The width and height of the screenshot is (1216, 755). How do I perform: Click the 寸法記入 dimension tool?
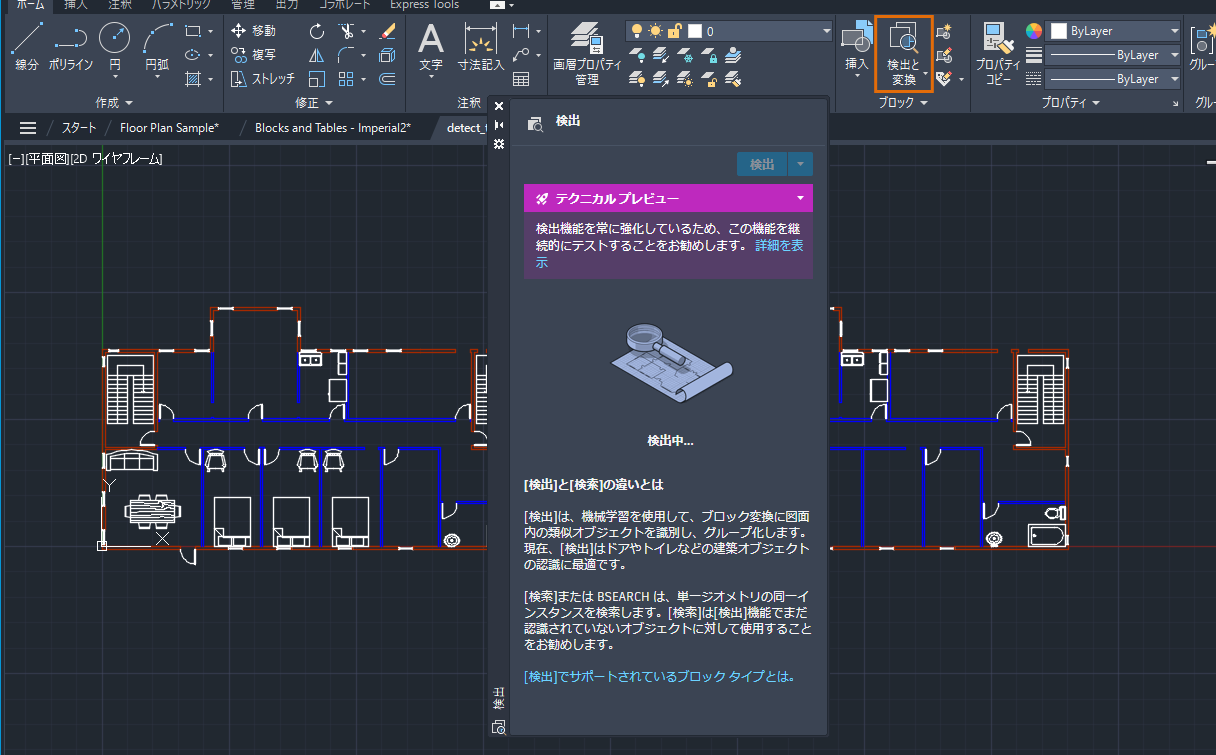tap(481, 47)
